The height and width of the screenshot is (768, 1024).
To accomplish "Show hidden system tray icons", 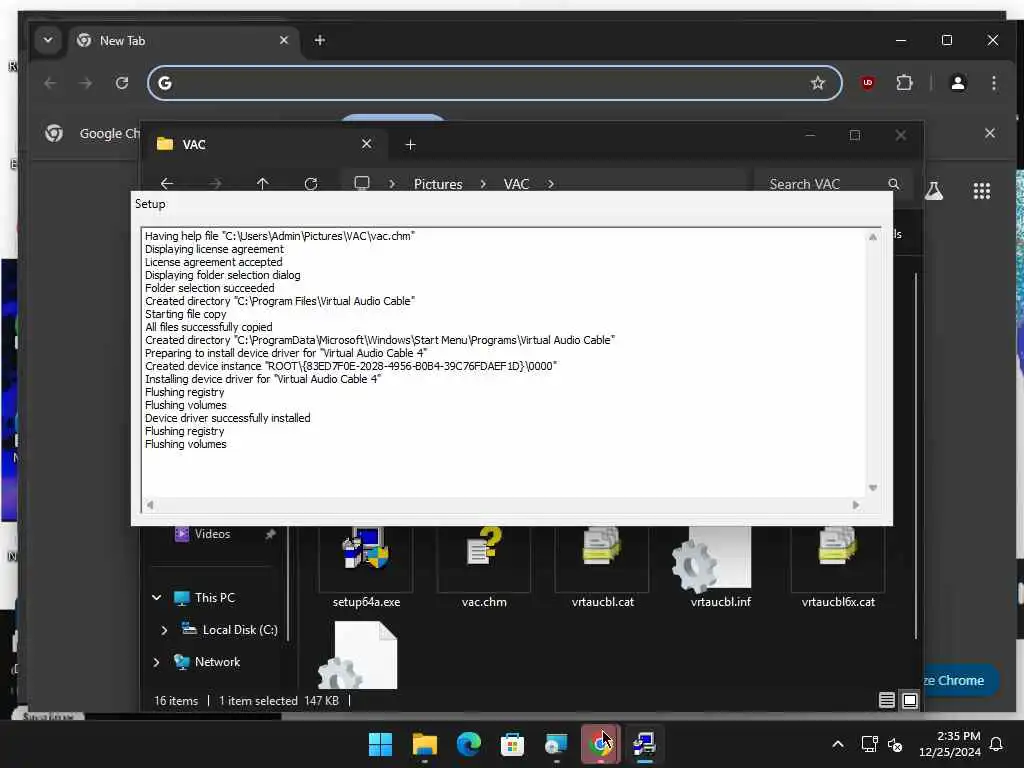I will (x=838, y=744).
